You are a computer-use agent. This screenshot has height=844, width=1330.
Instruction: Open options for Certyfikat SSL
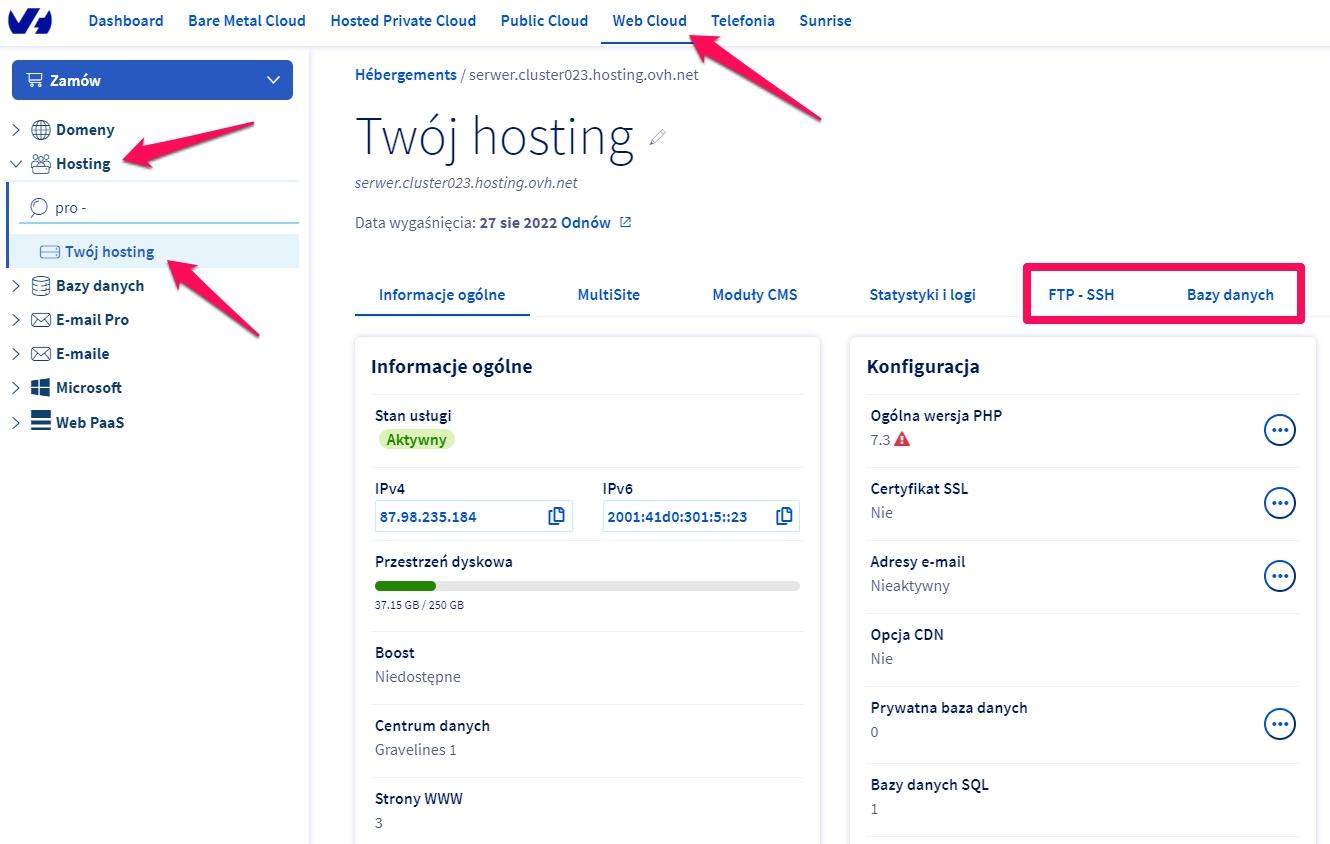(1280, 502)
